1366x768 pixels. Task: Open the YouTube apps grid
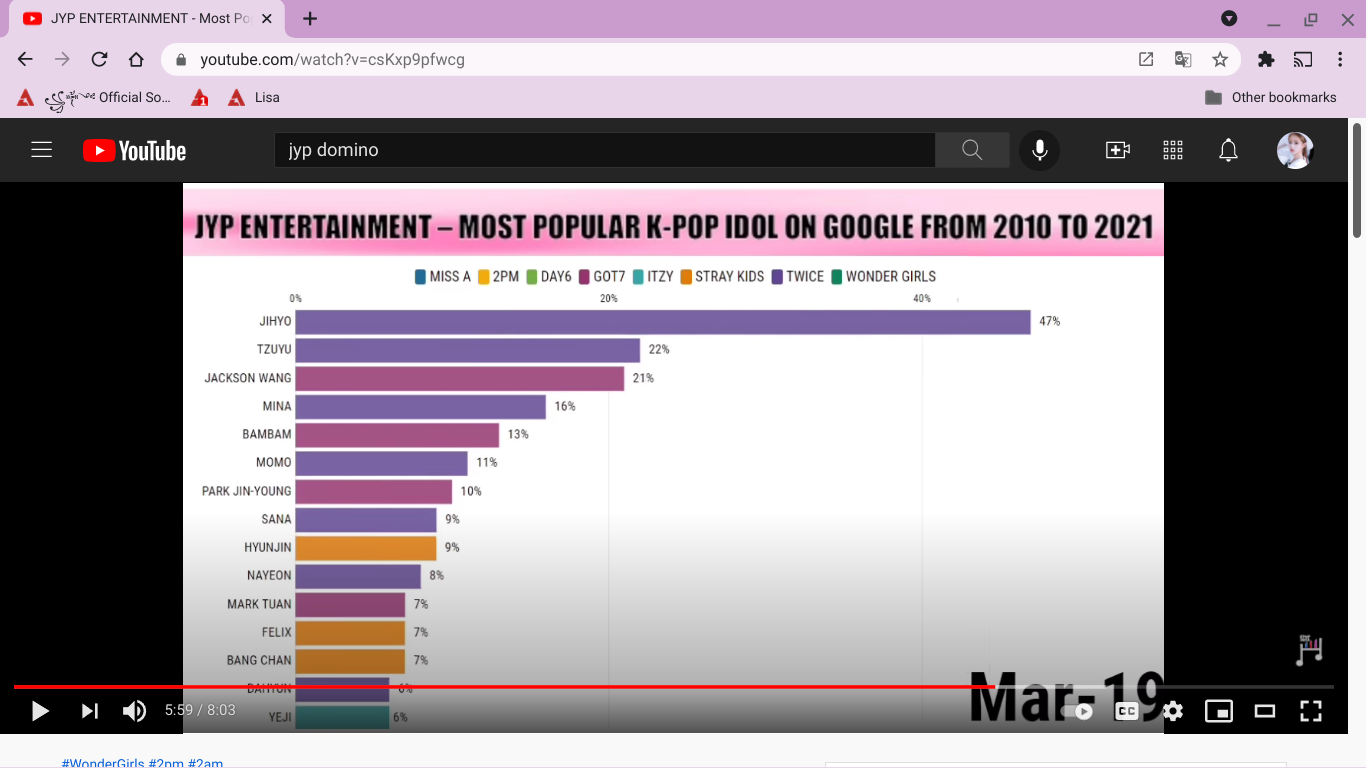[x=1173, y=150]
